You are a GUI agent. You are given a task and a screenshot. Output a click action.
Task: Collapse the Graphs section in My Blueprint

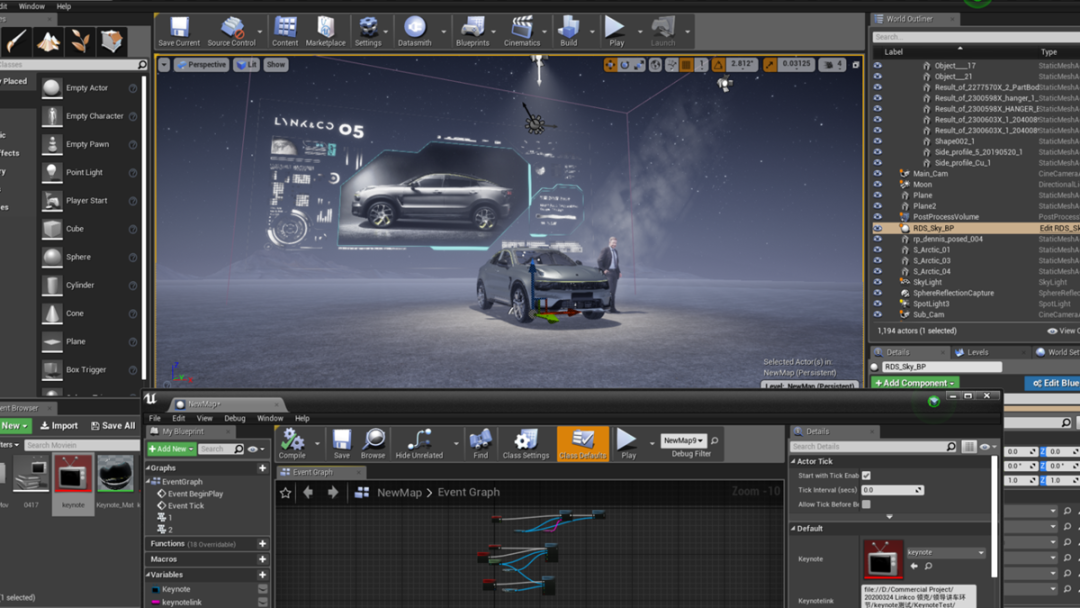pos(150,468)
